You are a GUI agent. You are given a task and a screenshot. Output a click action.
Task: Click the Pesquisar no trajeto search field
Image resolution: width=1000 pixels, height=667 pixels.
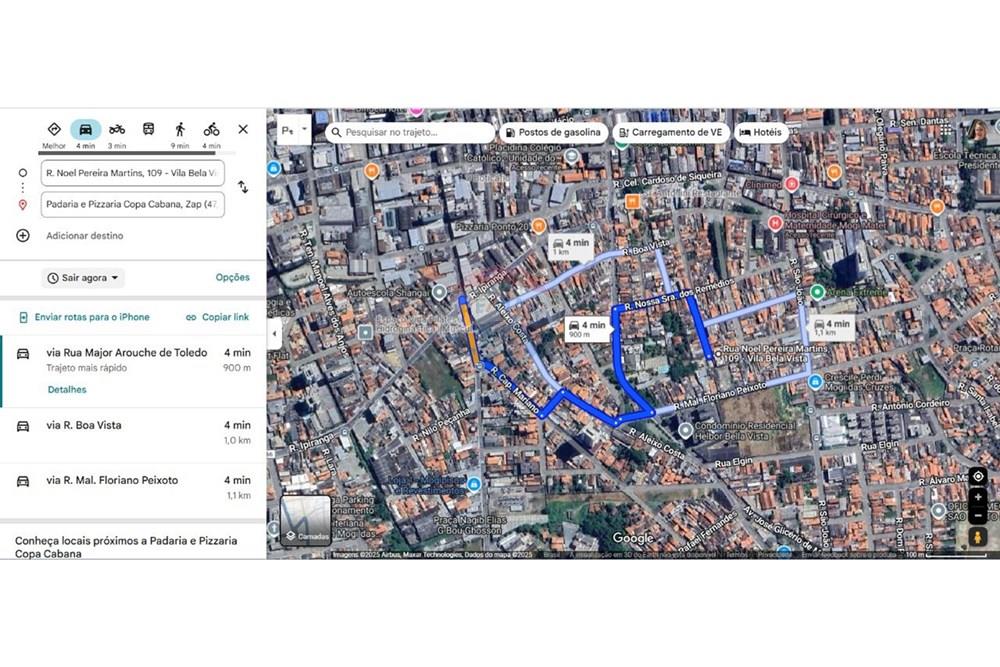(412, 132)
